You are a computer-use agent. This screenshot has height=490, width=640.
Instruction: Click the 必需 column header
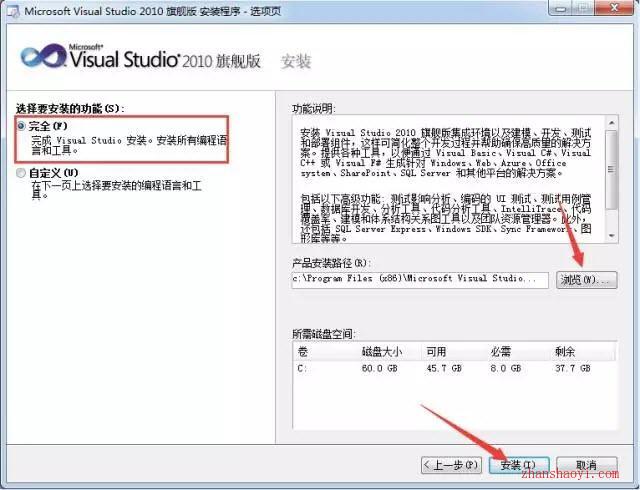(518, 352)
